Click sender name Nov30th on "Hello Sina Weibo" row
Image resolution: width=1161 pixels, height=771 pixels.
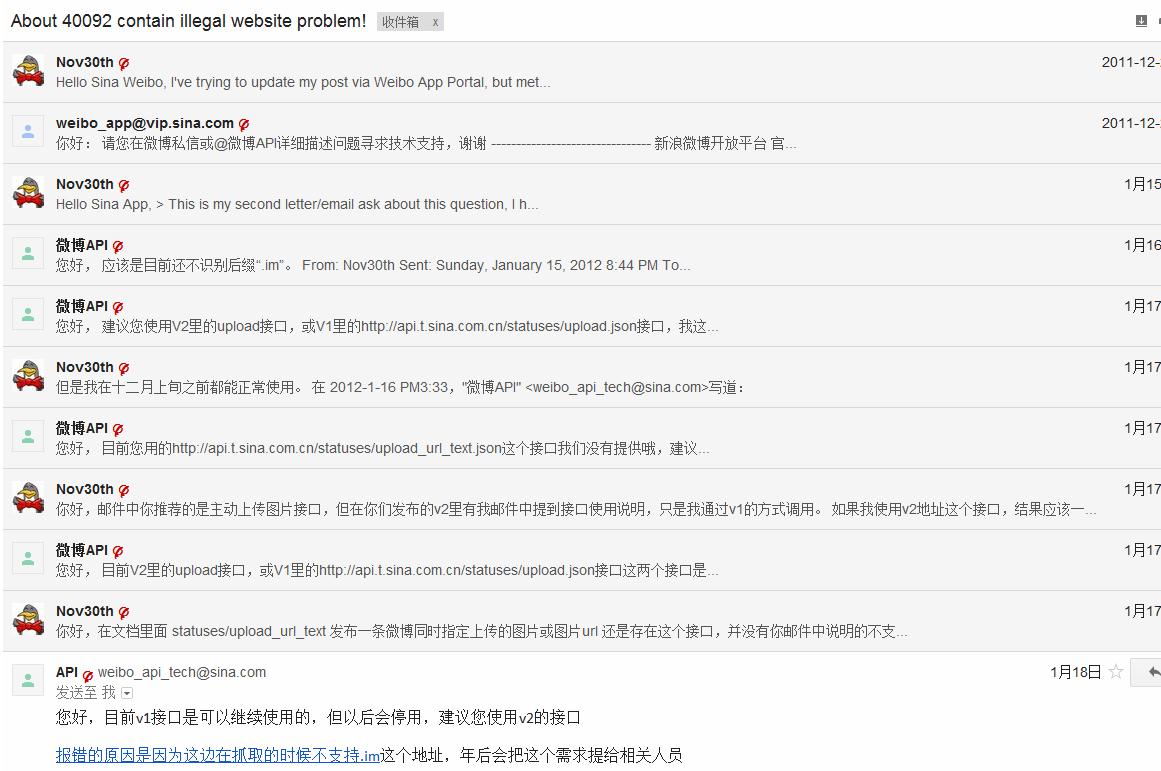pos(84,62)
